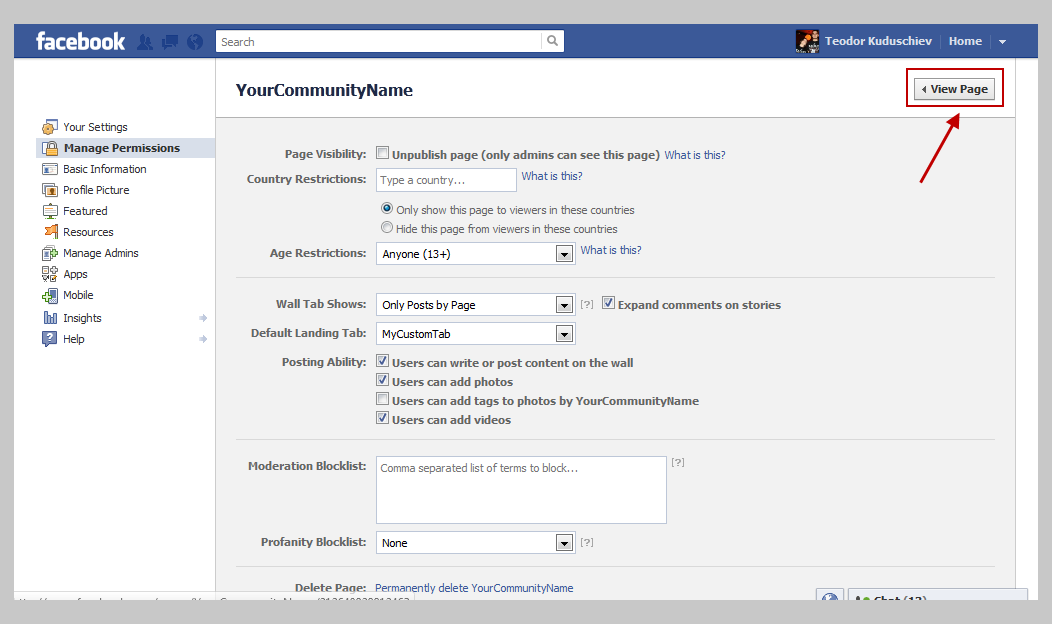
Task: Click the Apps sidebar icon
Action: [50, 274]
